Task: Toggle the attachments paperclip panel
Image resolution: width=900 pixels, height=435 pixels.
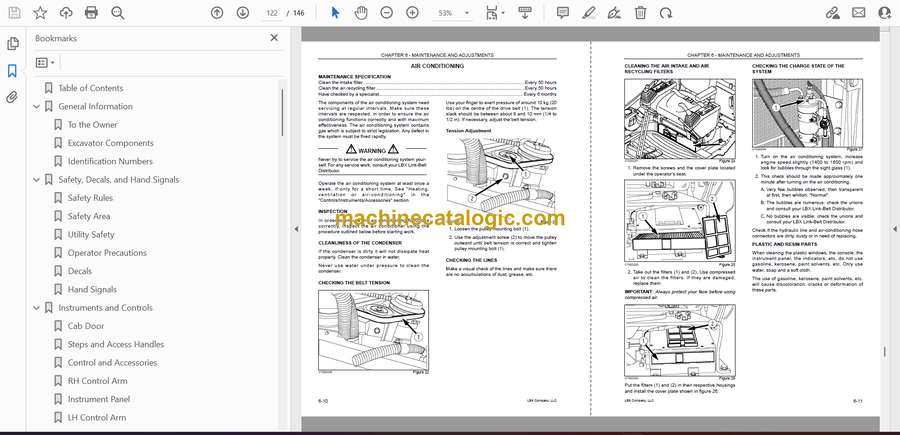Action: click(x=13, y=97)
